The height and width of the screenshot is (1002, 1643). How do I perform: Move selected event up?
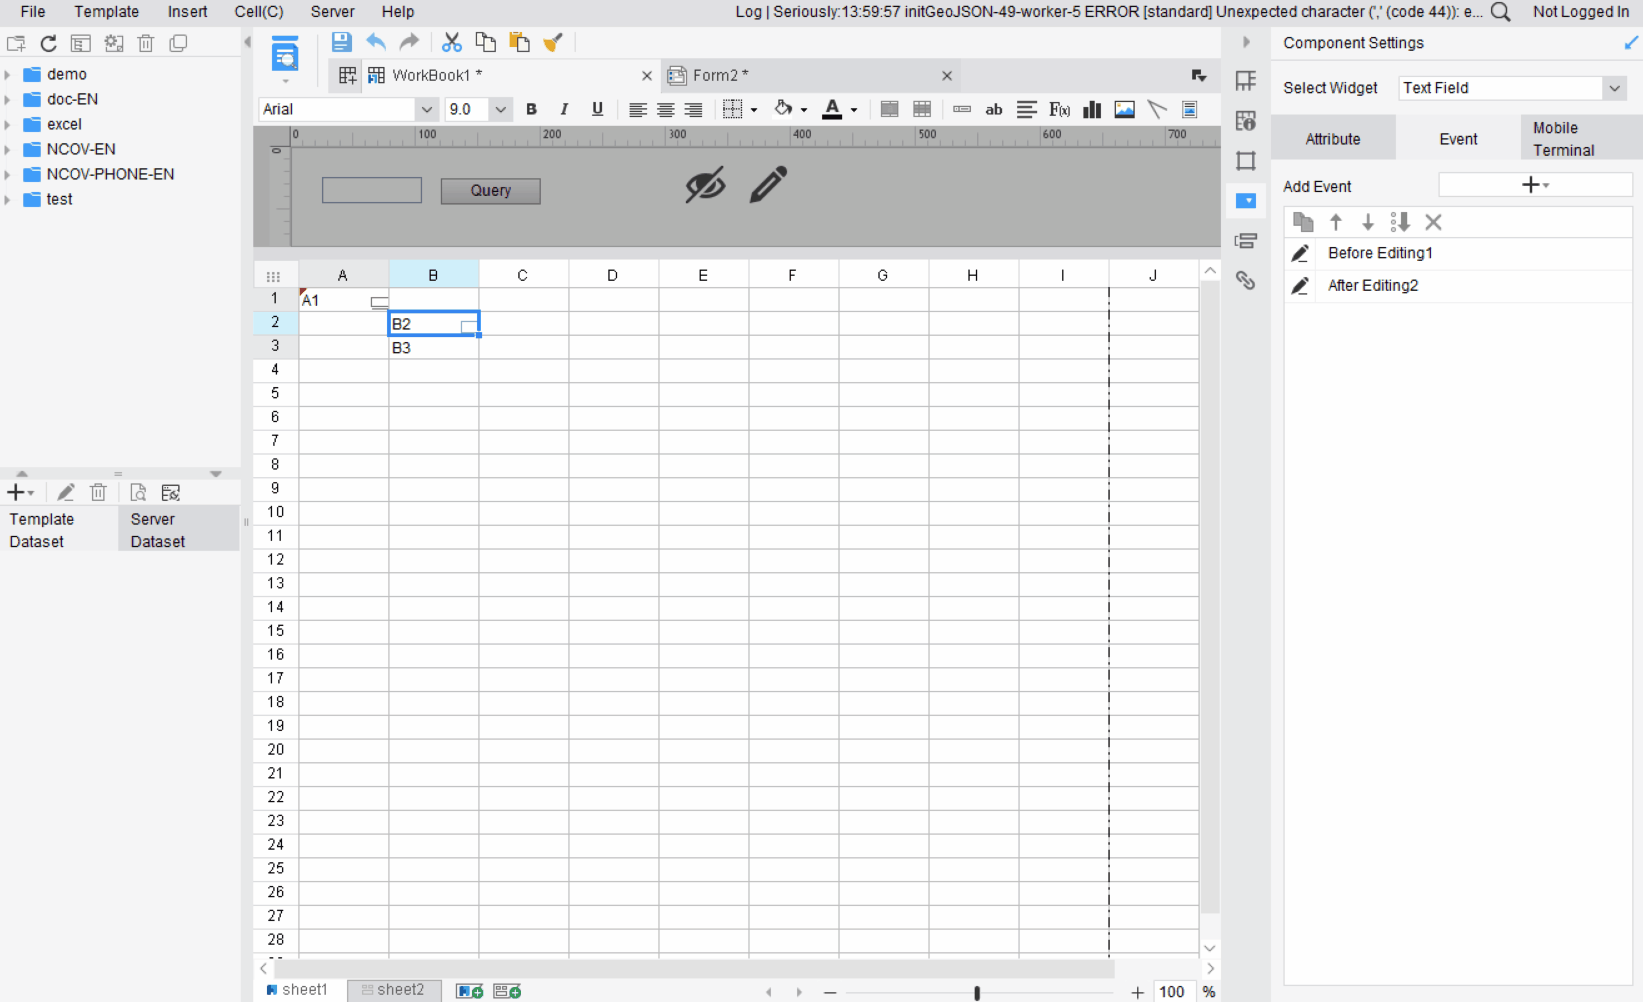tap(1336, 222)
